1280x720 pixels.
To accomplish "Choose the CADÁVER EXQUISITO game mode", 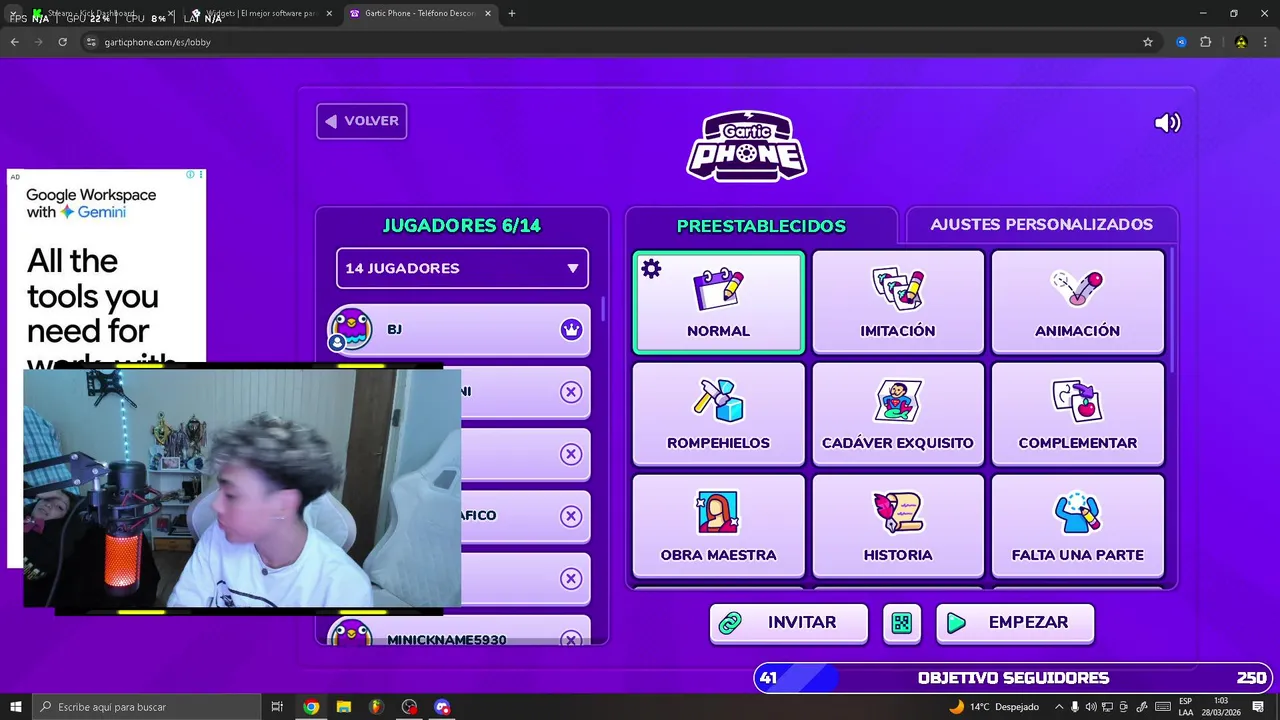I will tap(898, 414).
